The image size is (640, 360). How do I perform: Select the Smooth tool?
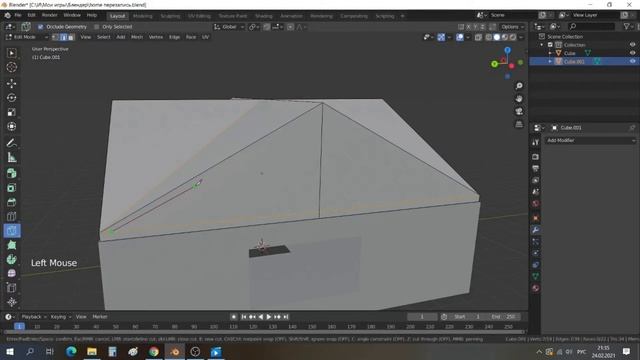point(11,273)
